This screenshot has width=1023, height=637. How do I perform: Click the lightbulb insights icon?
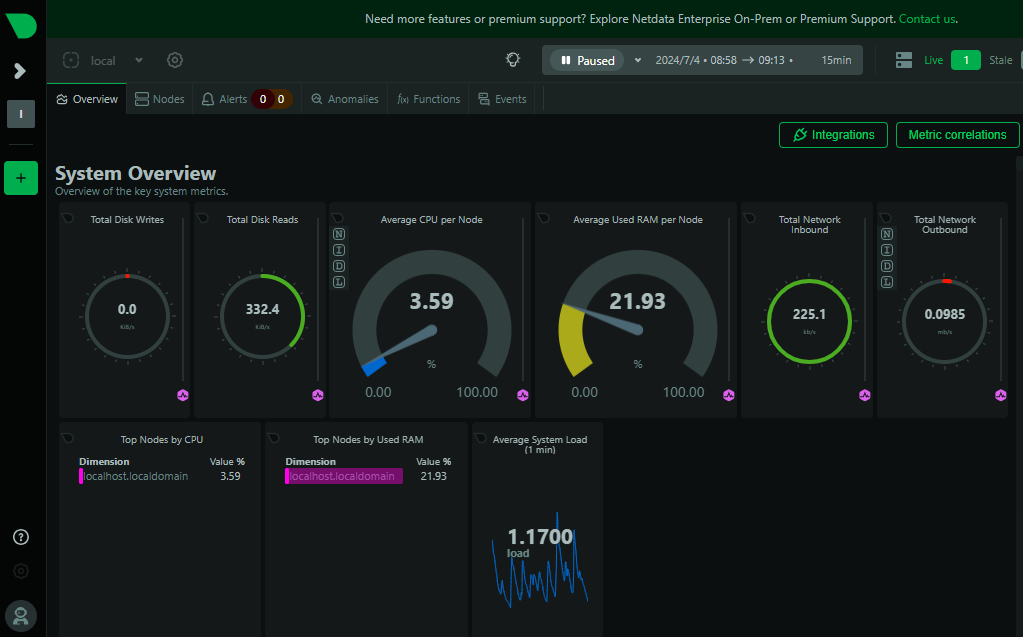(513, 60)
